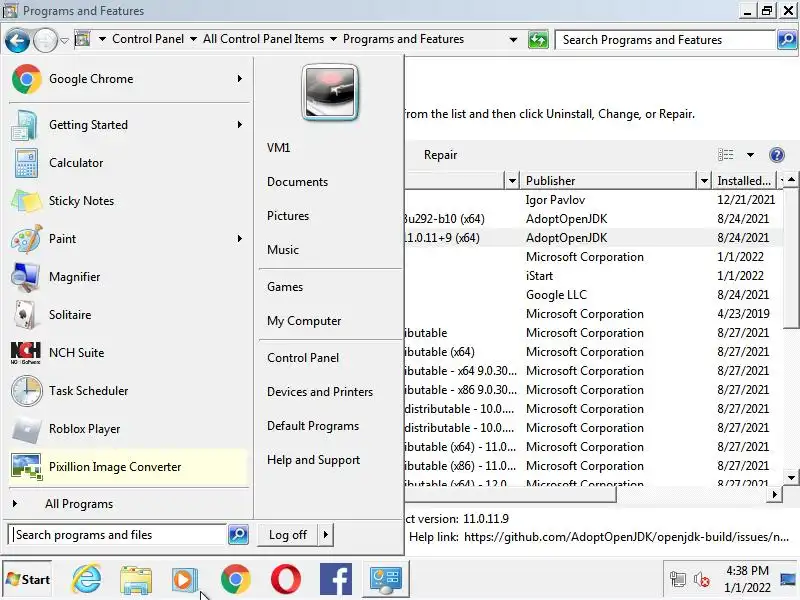The width and height of the screenshot is (800, 600).
Task: Open Windows Explorer folder in taskbar
Action: pos(136,579)
